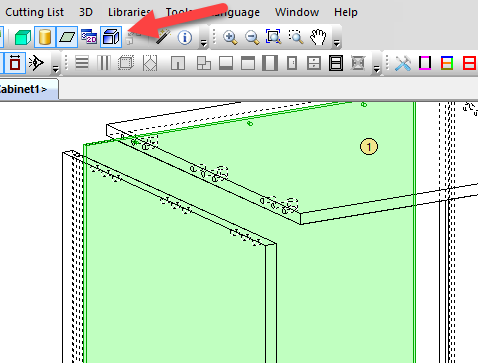Open the Libraries menu

tap(129, 12)
